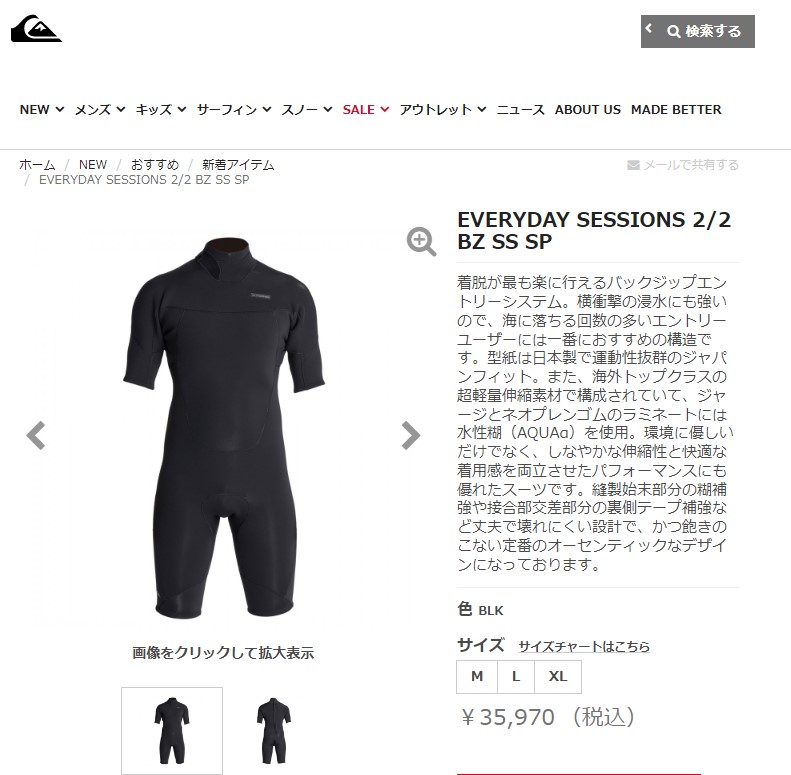This screenshot has height=775, width=791.
Task: Open the サイズチャートはこちら size chart link
Action: [x=584, y=646]
